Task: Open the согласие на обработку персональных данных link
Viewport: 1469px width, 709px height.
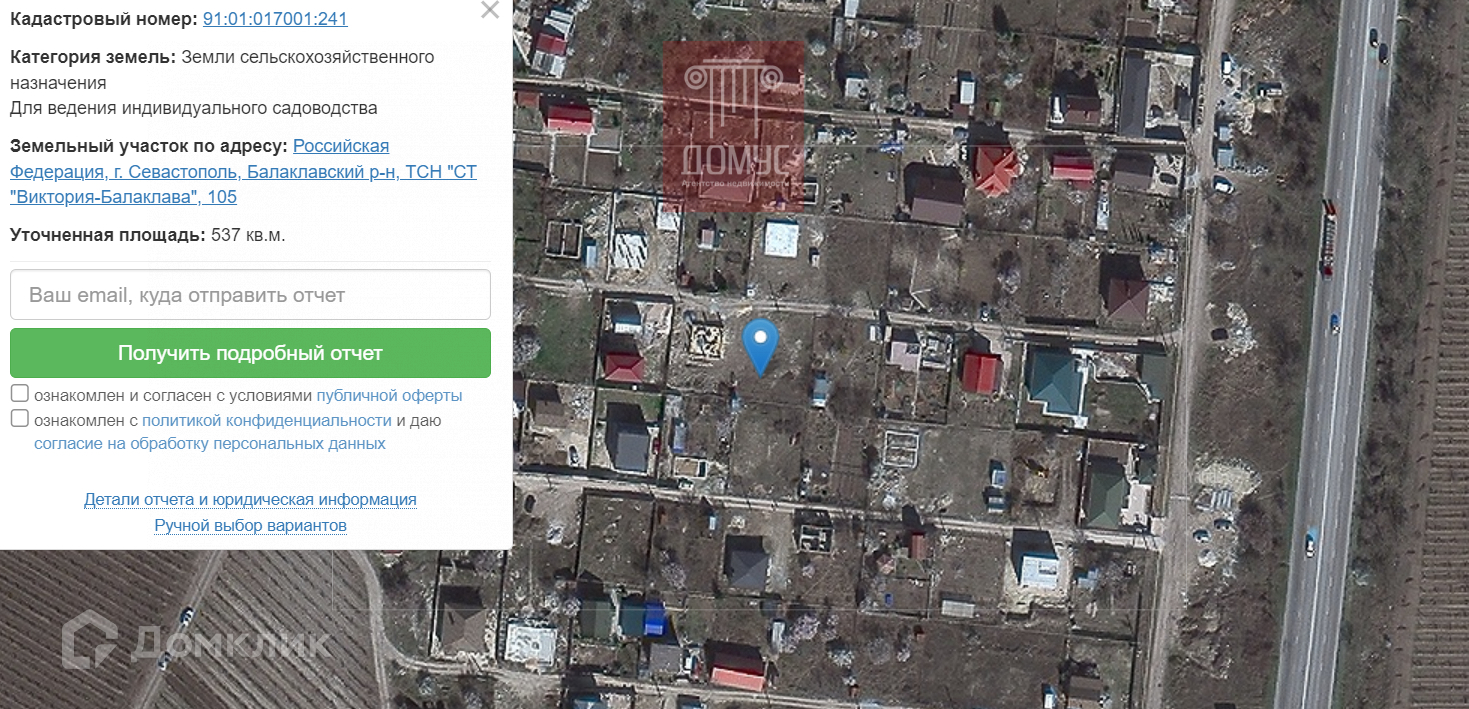Action: click(210, 444)
